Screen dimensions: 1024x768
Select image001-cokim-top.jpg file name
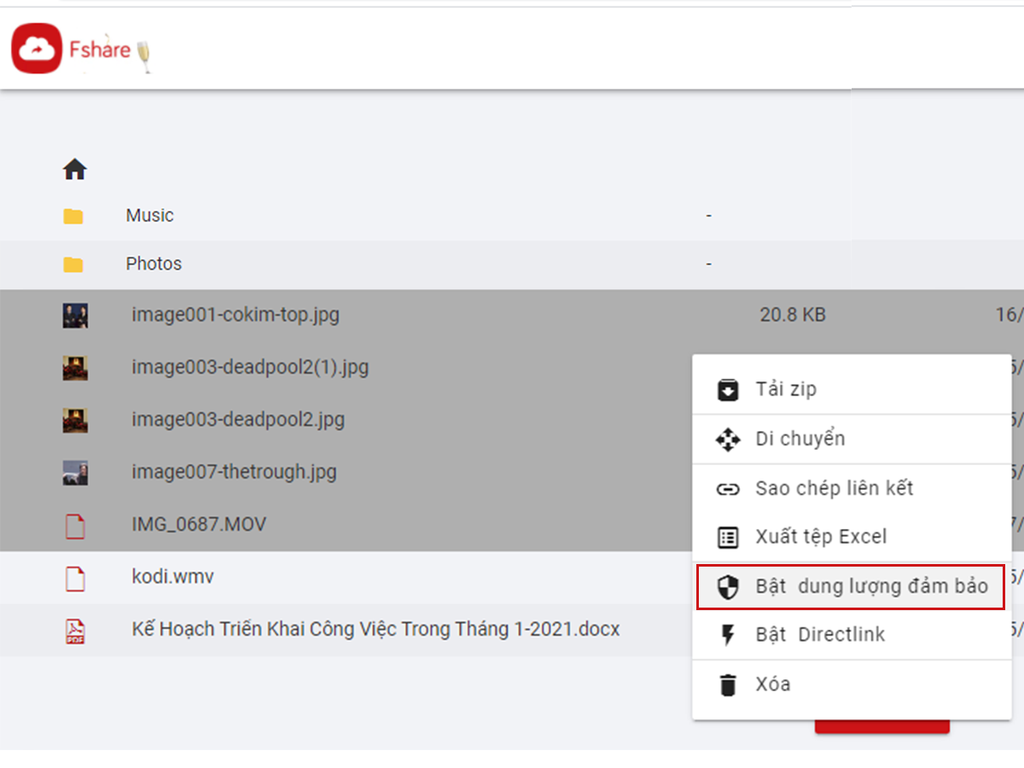tap(235, 315)
